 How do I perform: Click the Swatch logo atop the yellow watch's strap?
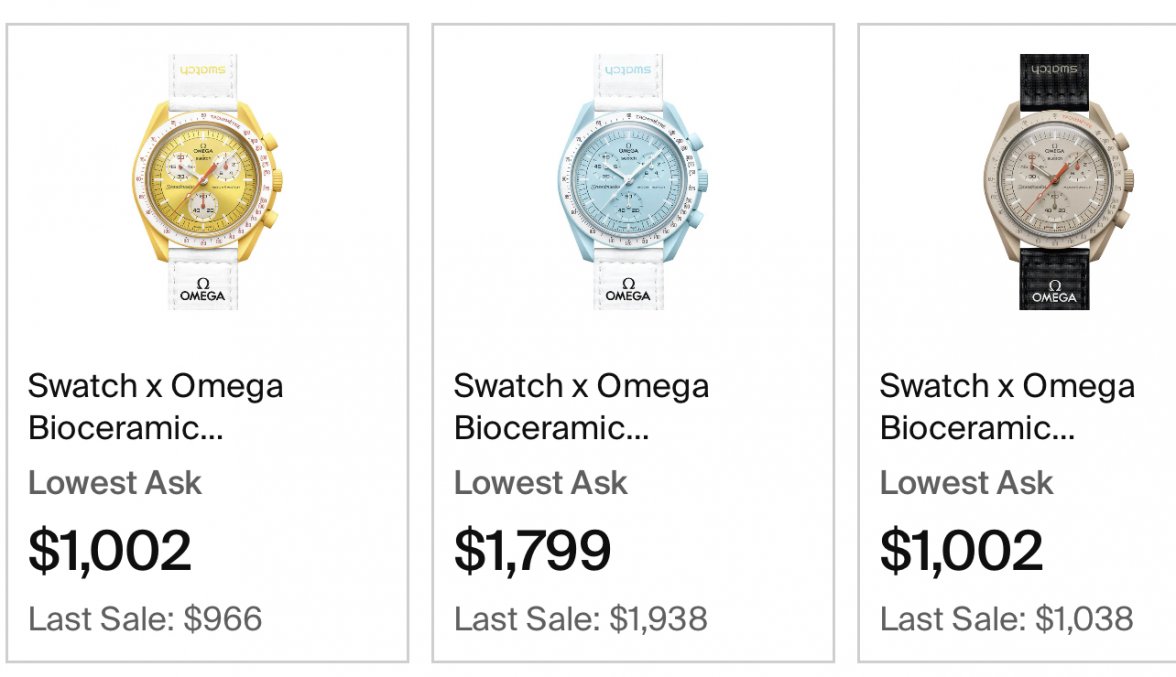(x=204, y=72)
